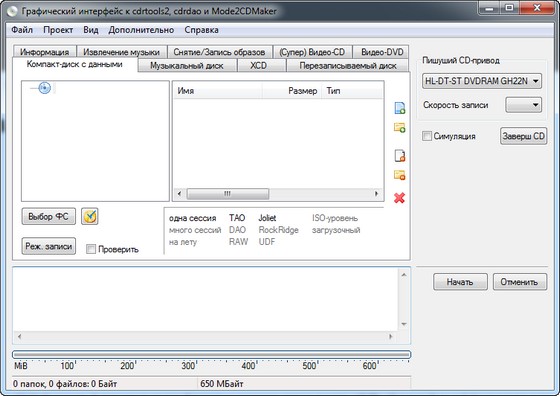Click the RAW mode label

coord(238,242)
